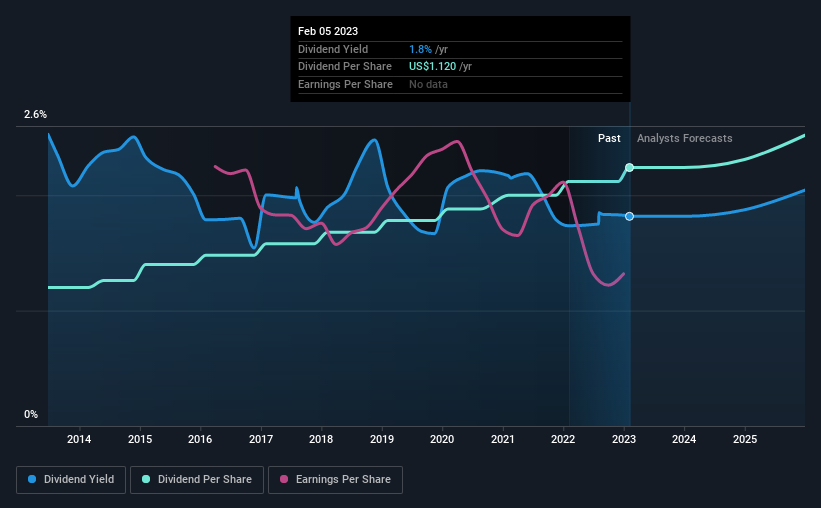
Task: Click the 0% y-axis label
Action: pos(31,414)
